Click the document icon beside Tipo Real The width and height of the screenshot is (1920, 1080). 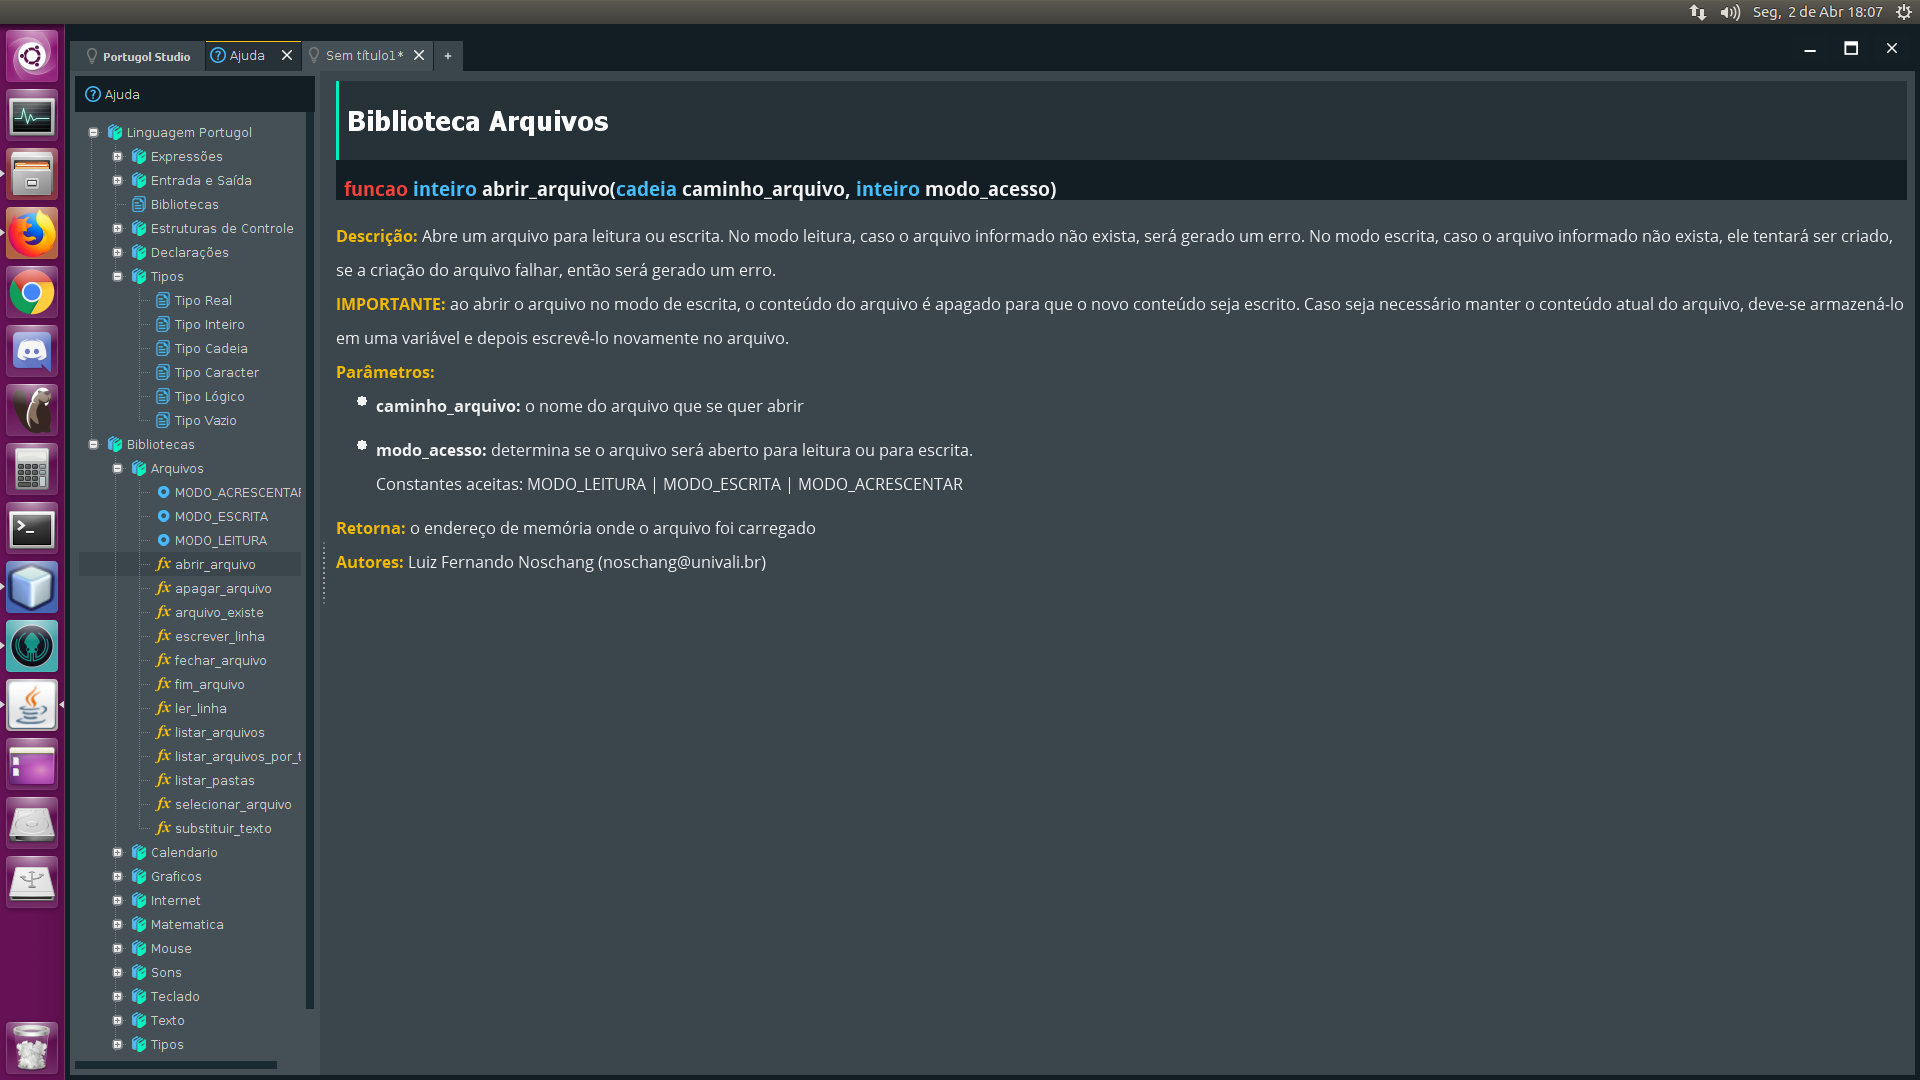[163, 300]
